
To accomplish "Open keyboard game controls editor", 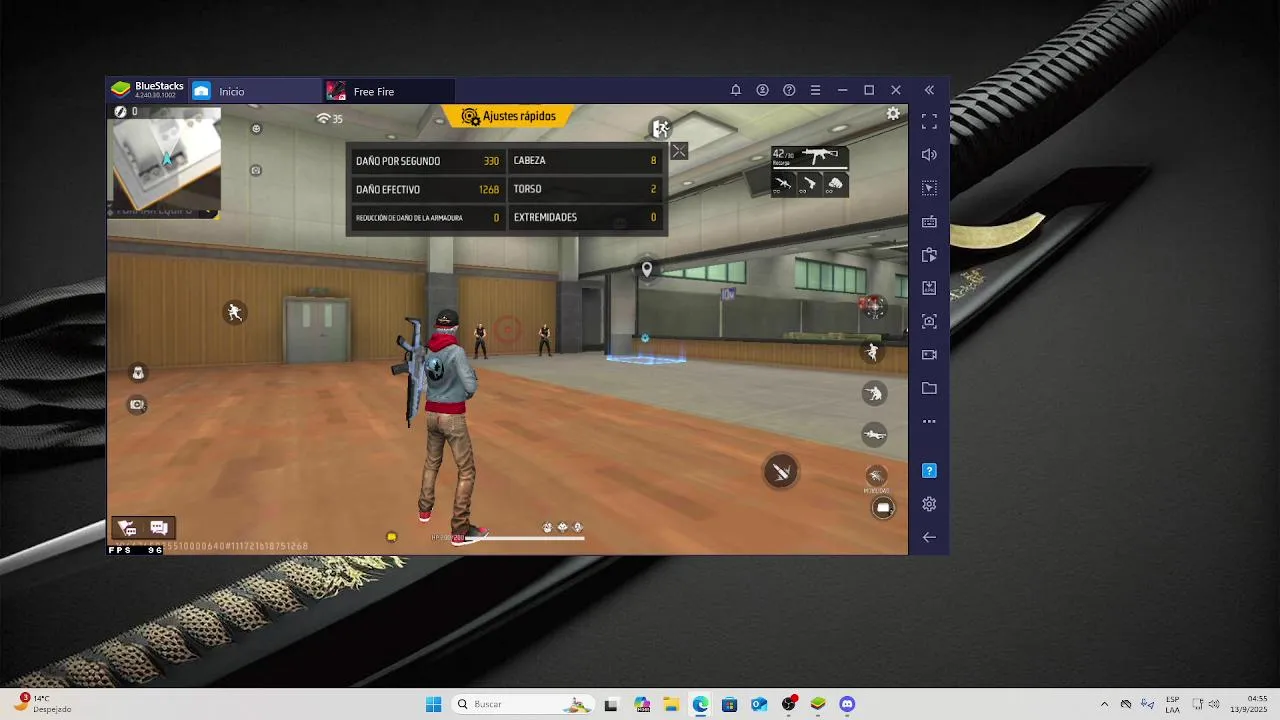I will (929, 221).
